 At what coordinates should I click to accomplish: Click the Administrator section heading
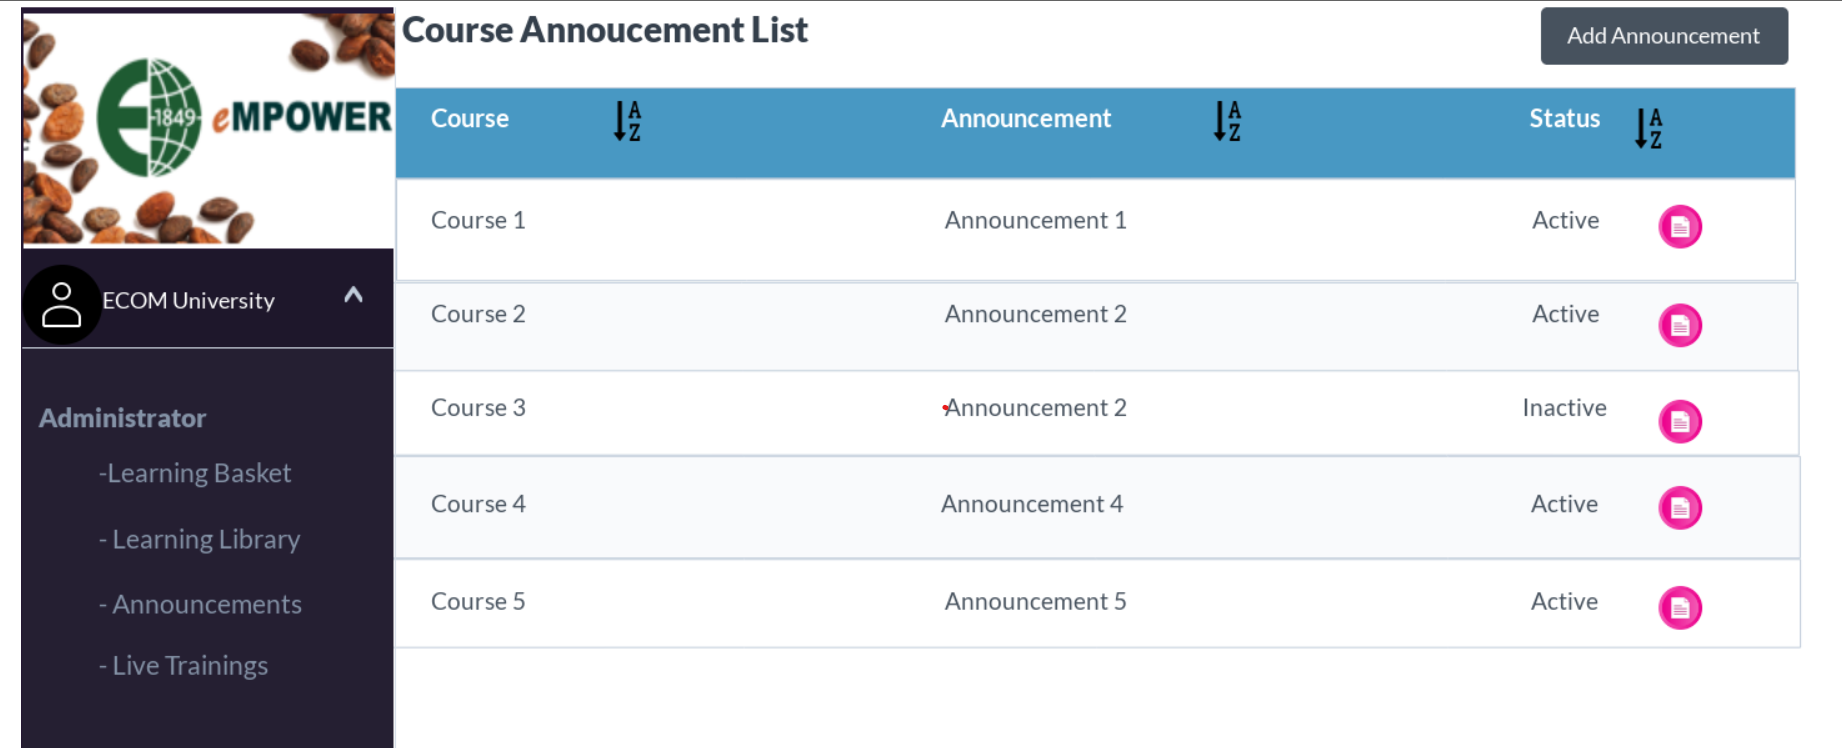(122, 418)
